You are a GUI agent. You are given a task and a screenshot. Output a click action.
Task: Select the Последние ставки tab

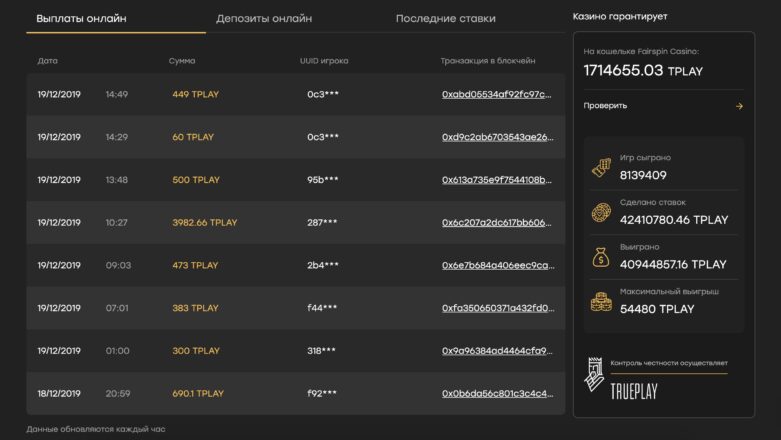pos(445,19)
